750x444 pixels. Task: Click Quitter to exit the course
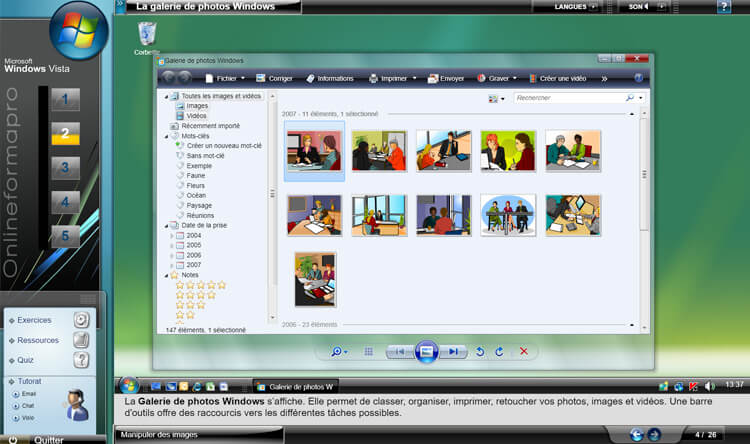coord(48,440)
